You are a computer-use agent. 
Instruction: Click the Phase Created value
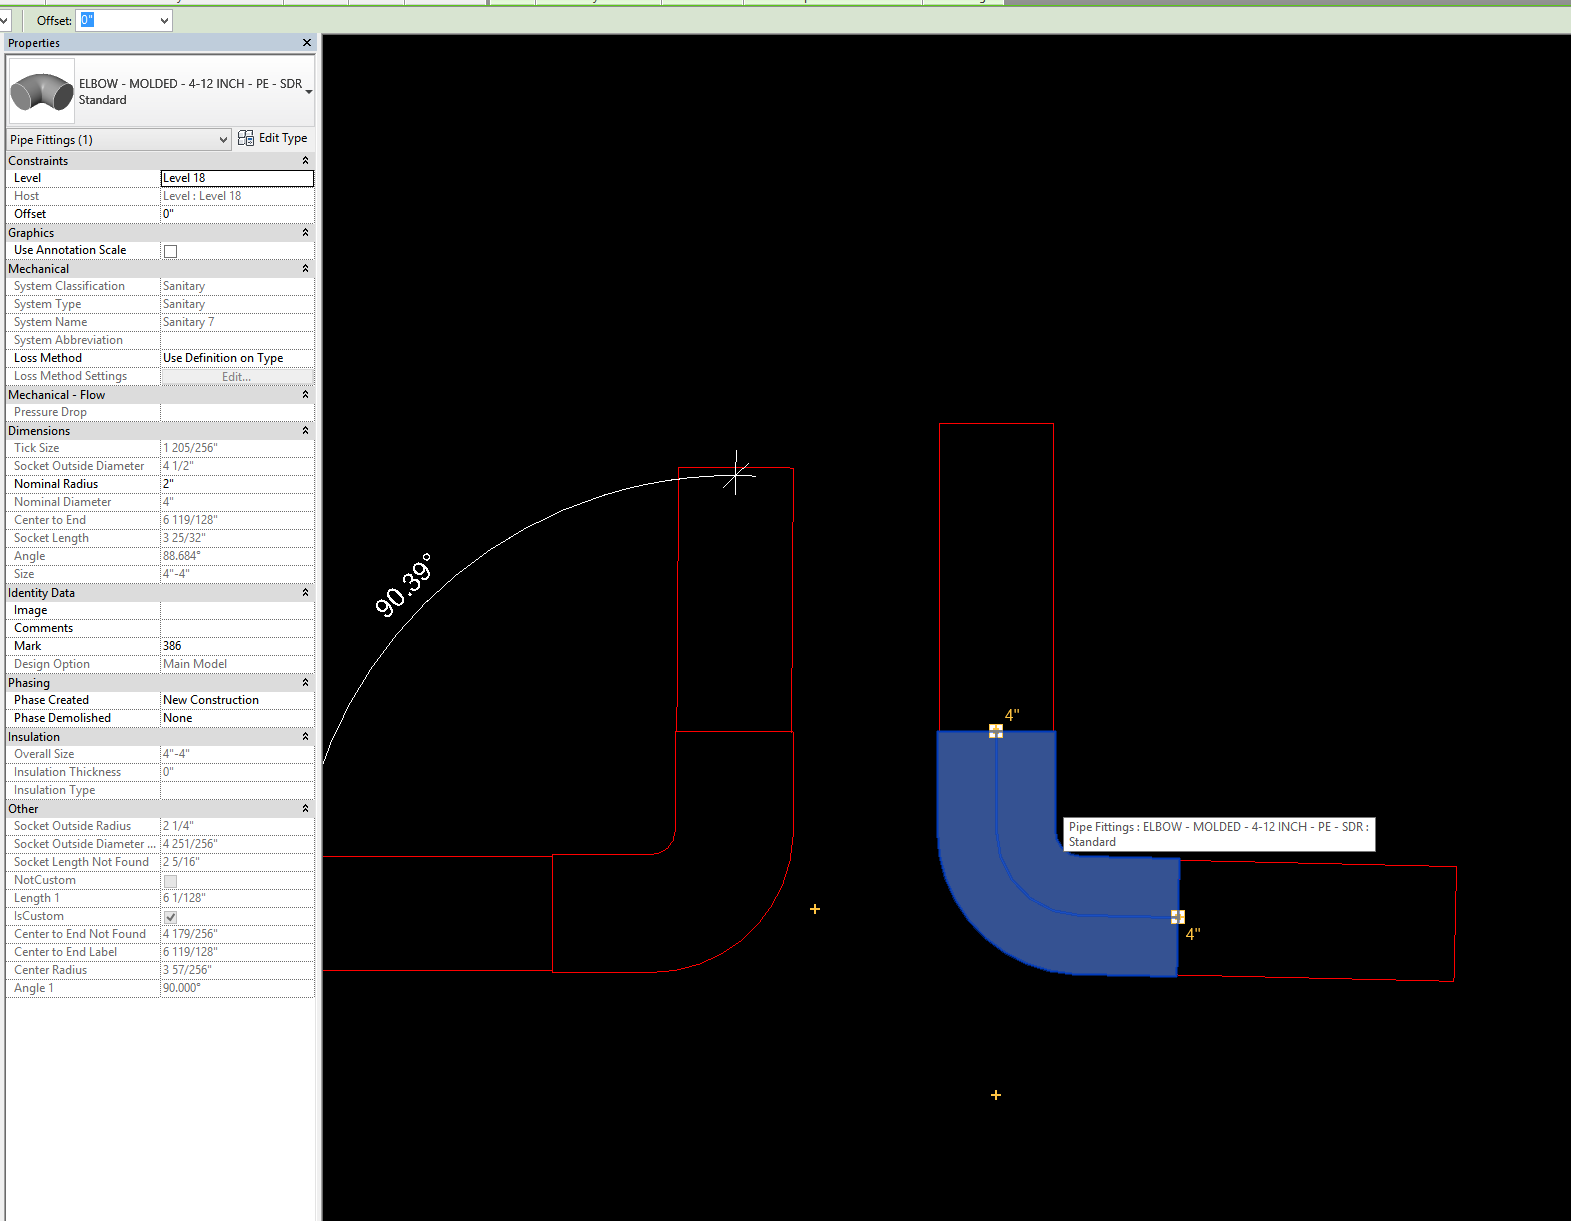(237, 700)
